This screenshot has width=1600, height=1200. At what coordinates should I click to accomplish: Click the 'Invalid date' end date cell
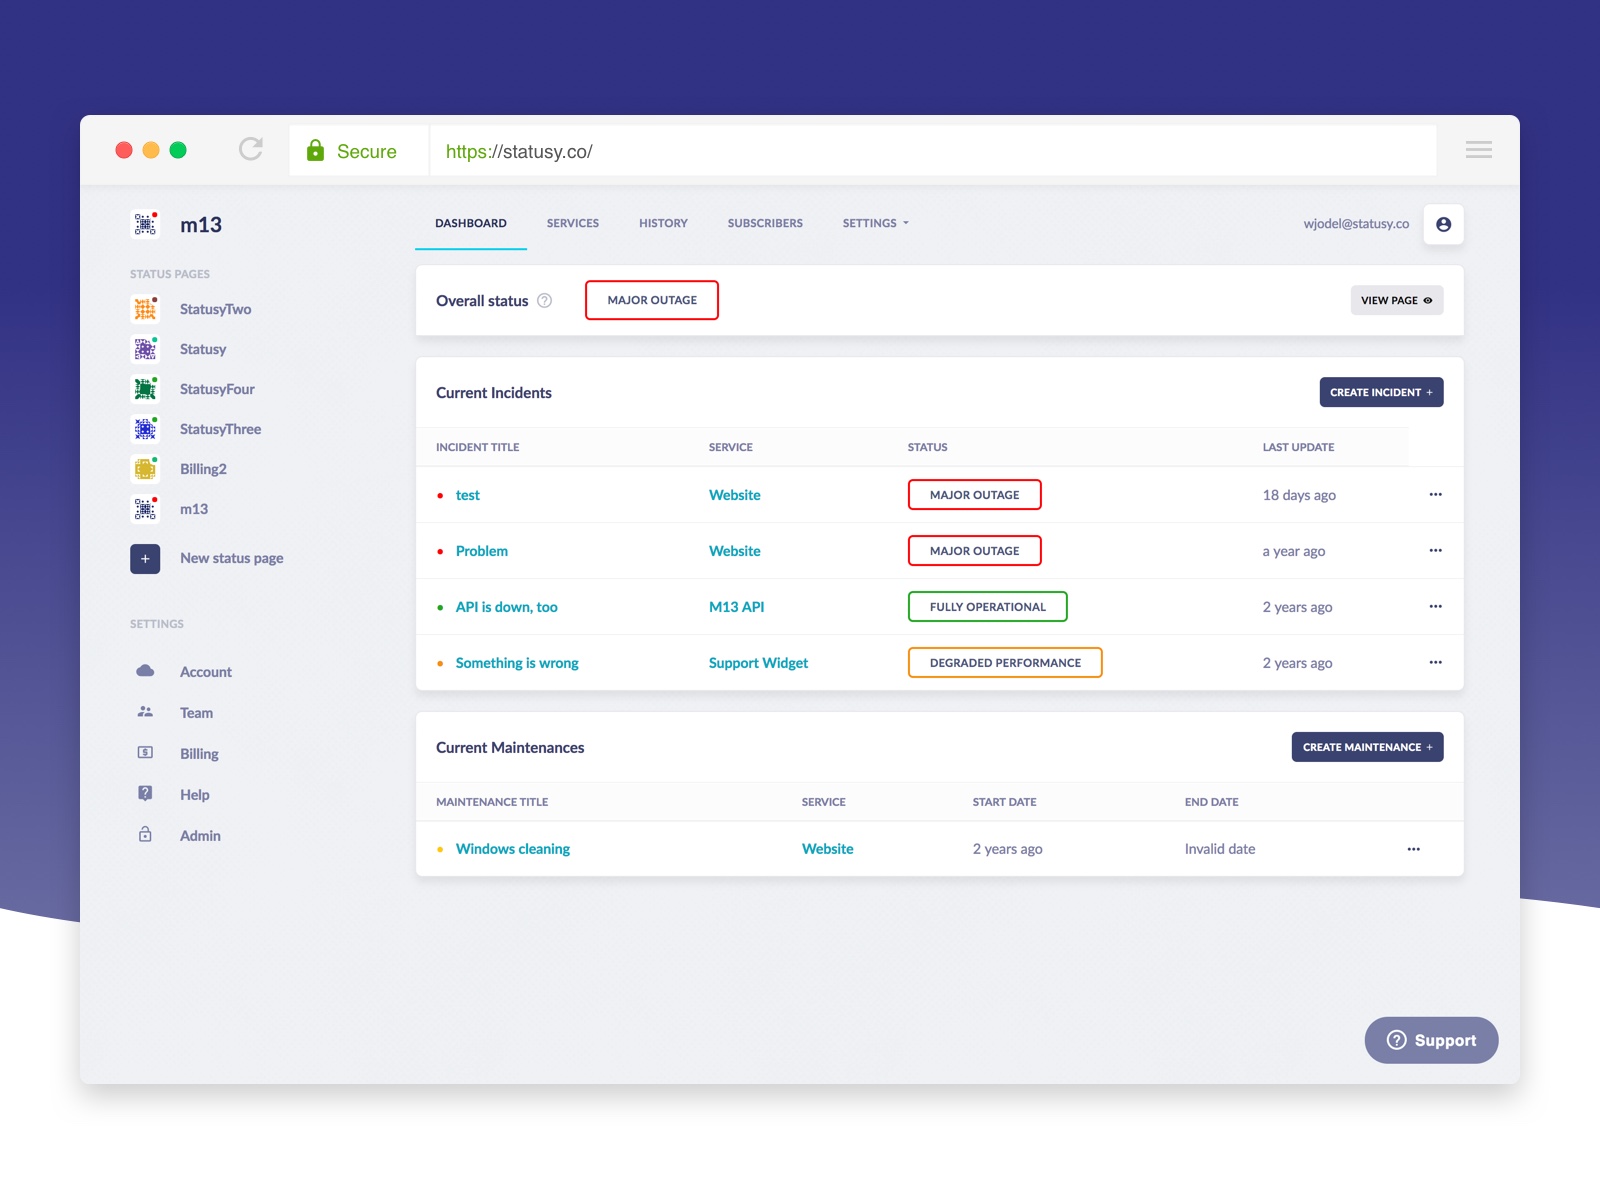[x=1220, y=849]
